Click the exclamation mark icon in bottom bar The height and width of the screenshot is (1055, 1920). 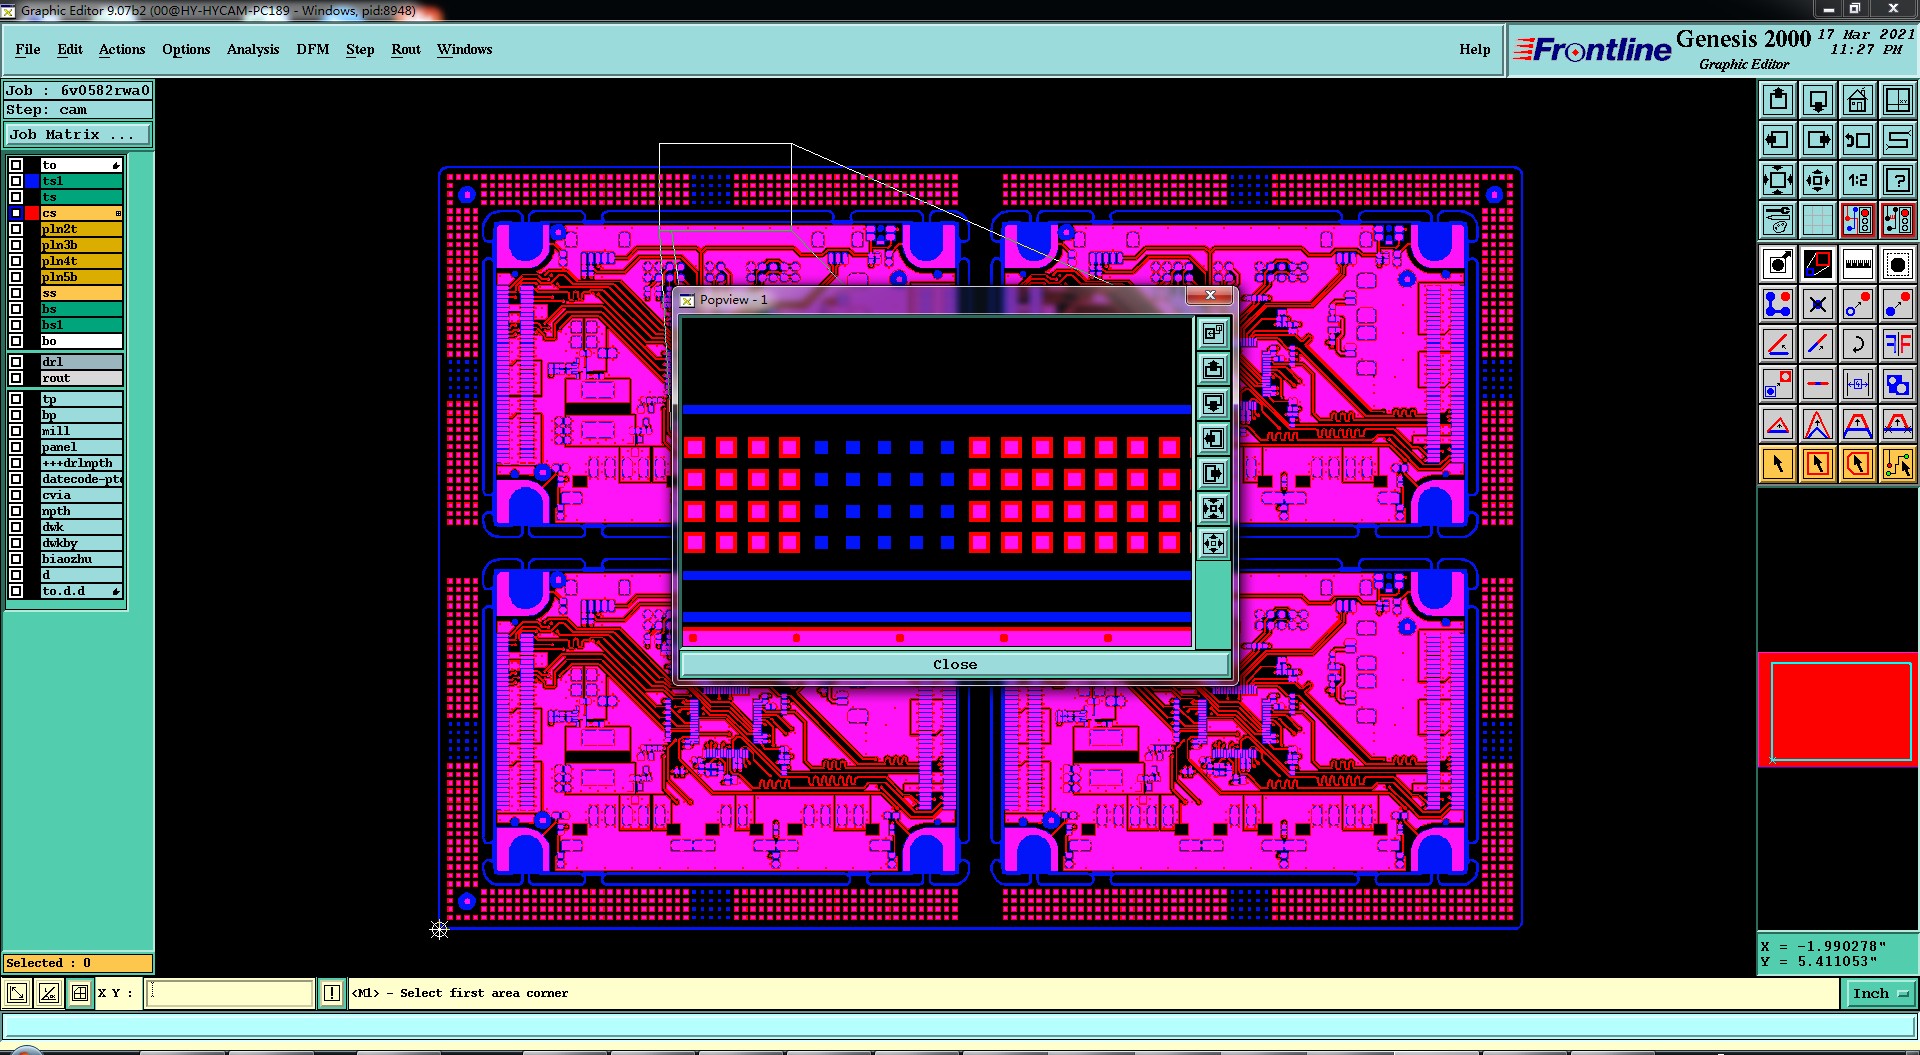(332, 993)
